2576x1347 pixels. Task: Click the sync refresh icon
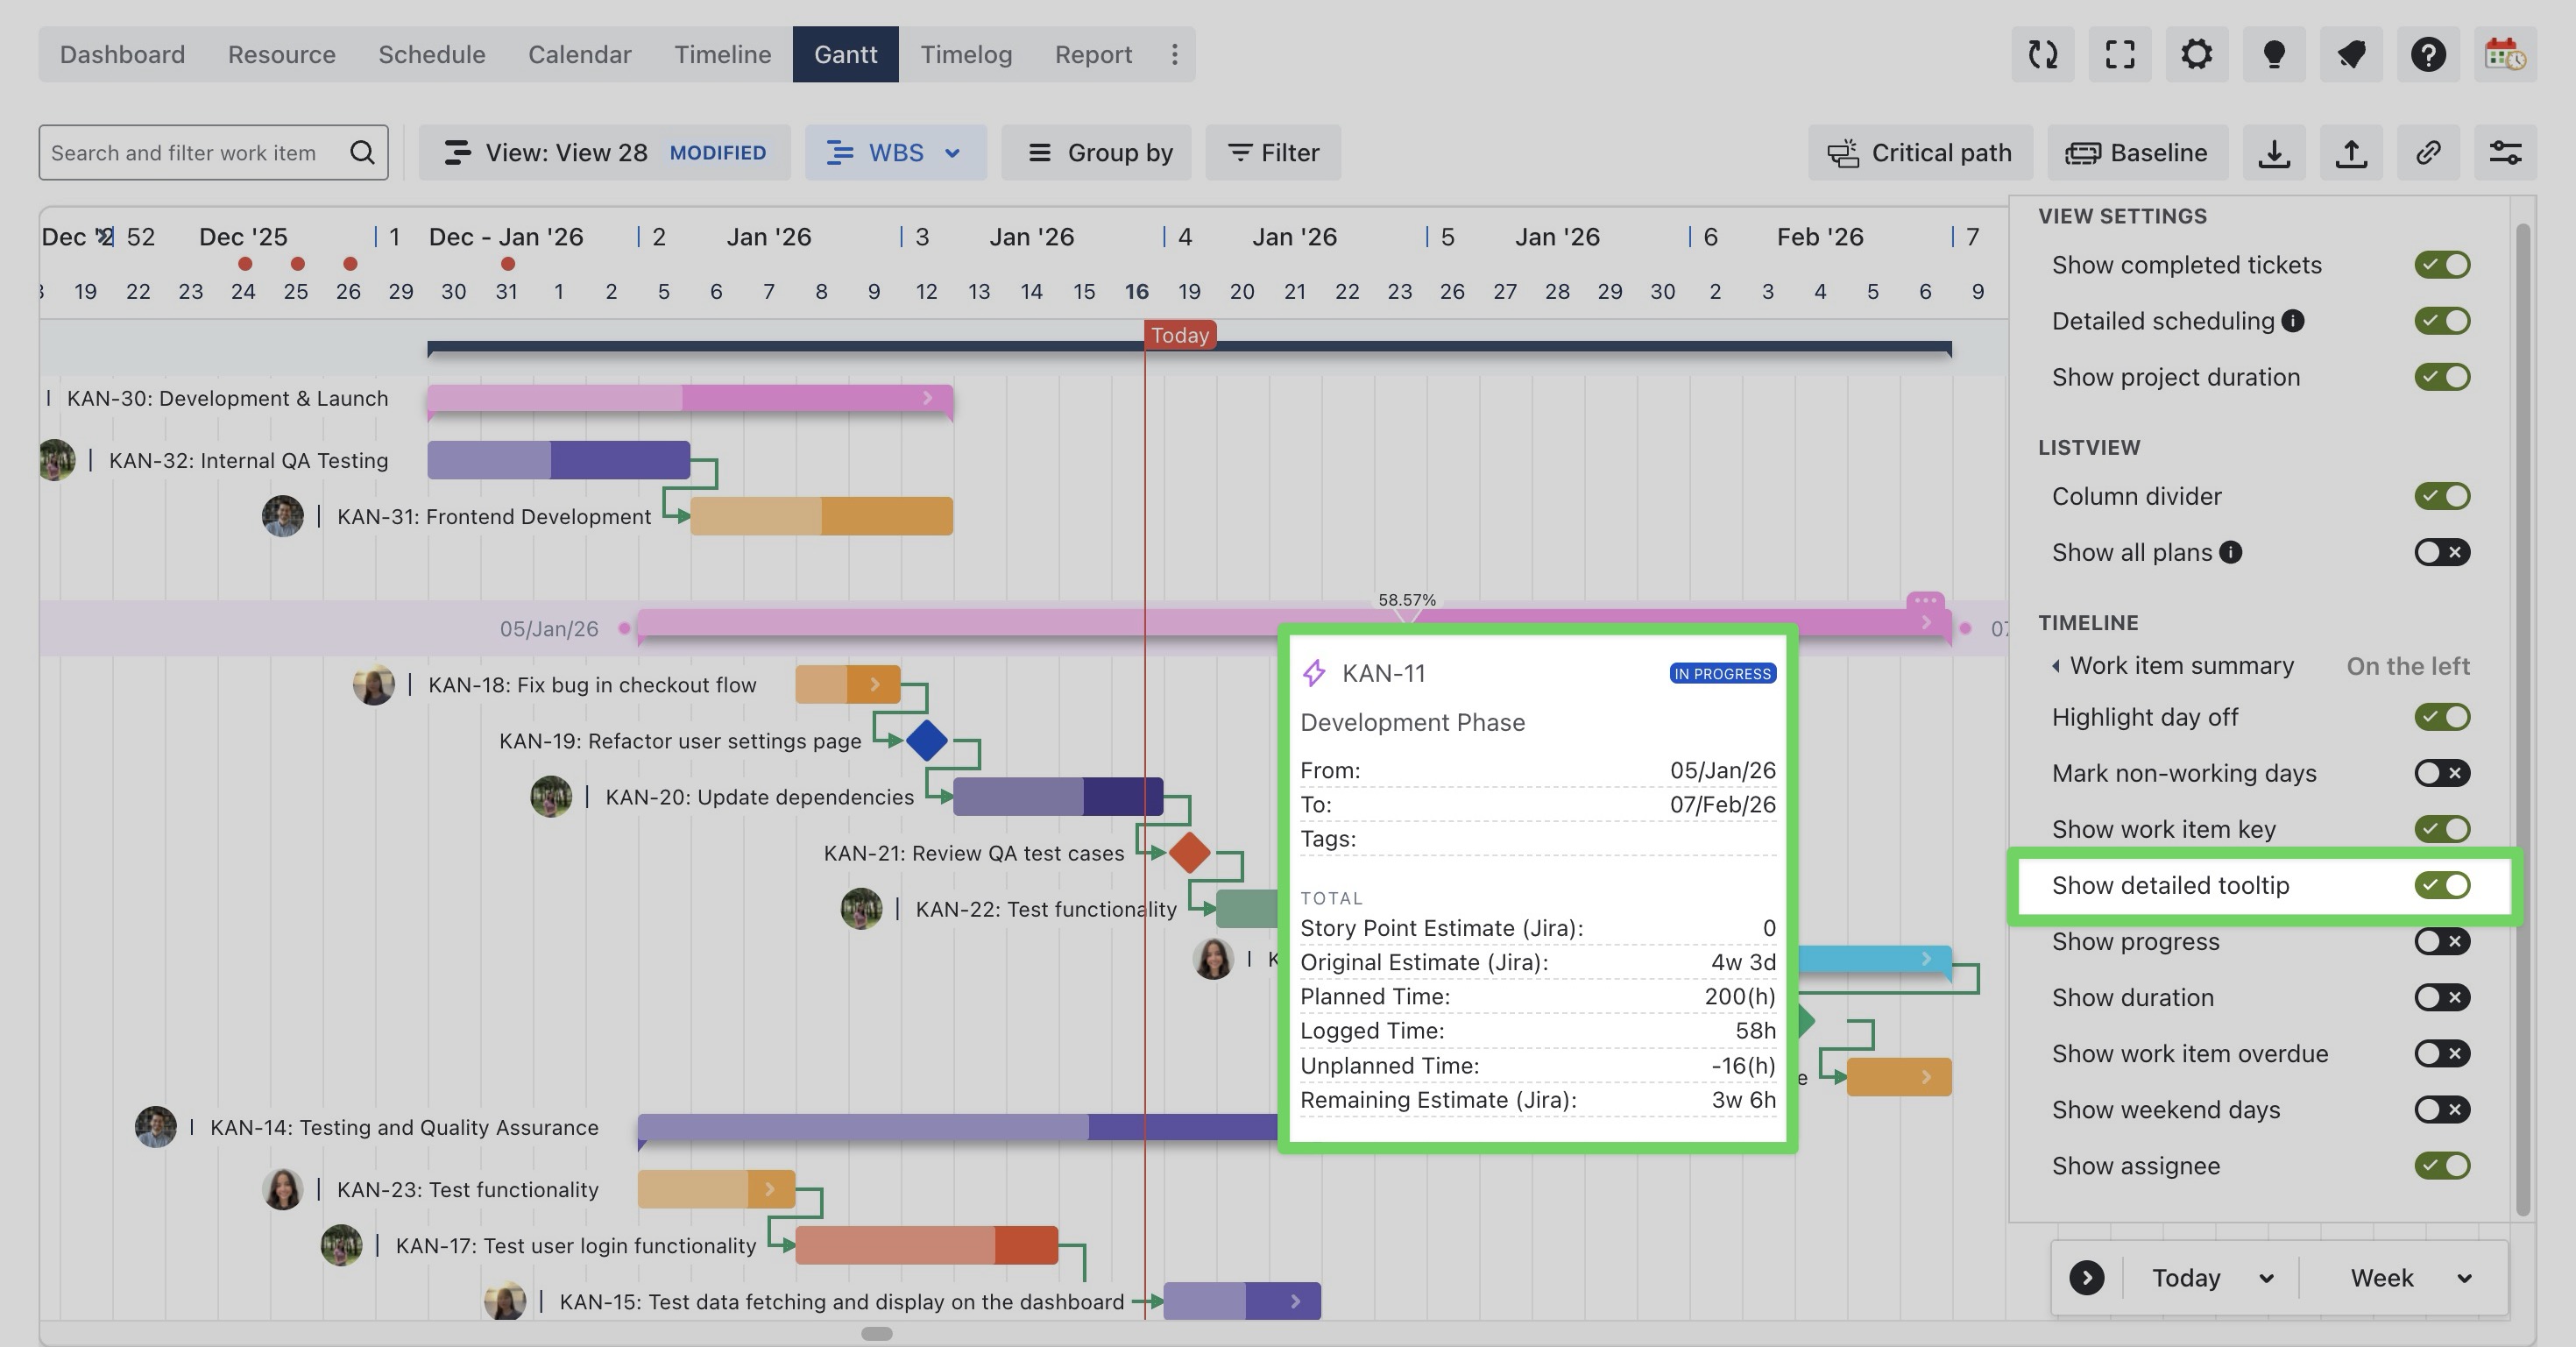(x=2043, y=54)
